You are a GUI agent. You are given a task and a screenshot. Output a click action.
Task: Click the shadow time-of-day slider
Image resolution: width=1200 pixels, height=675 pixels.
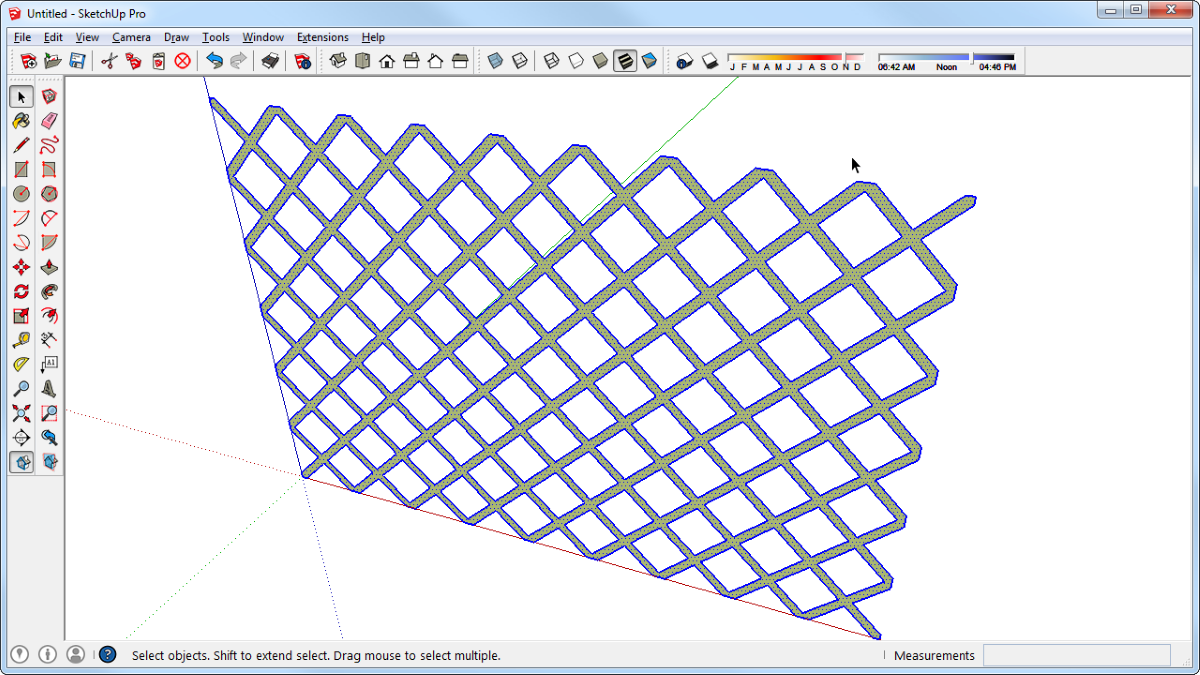(x=946, y=57)
